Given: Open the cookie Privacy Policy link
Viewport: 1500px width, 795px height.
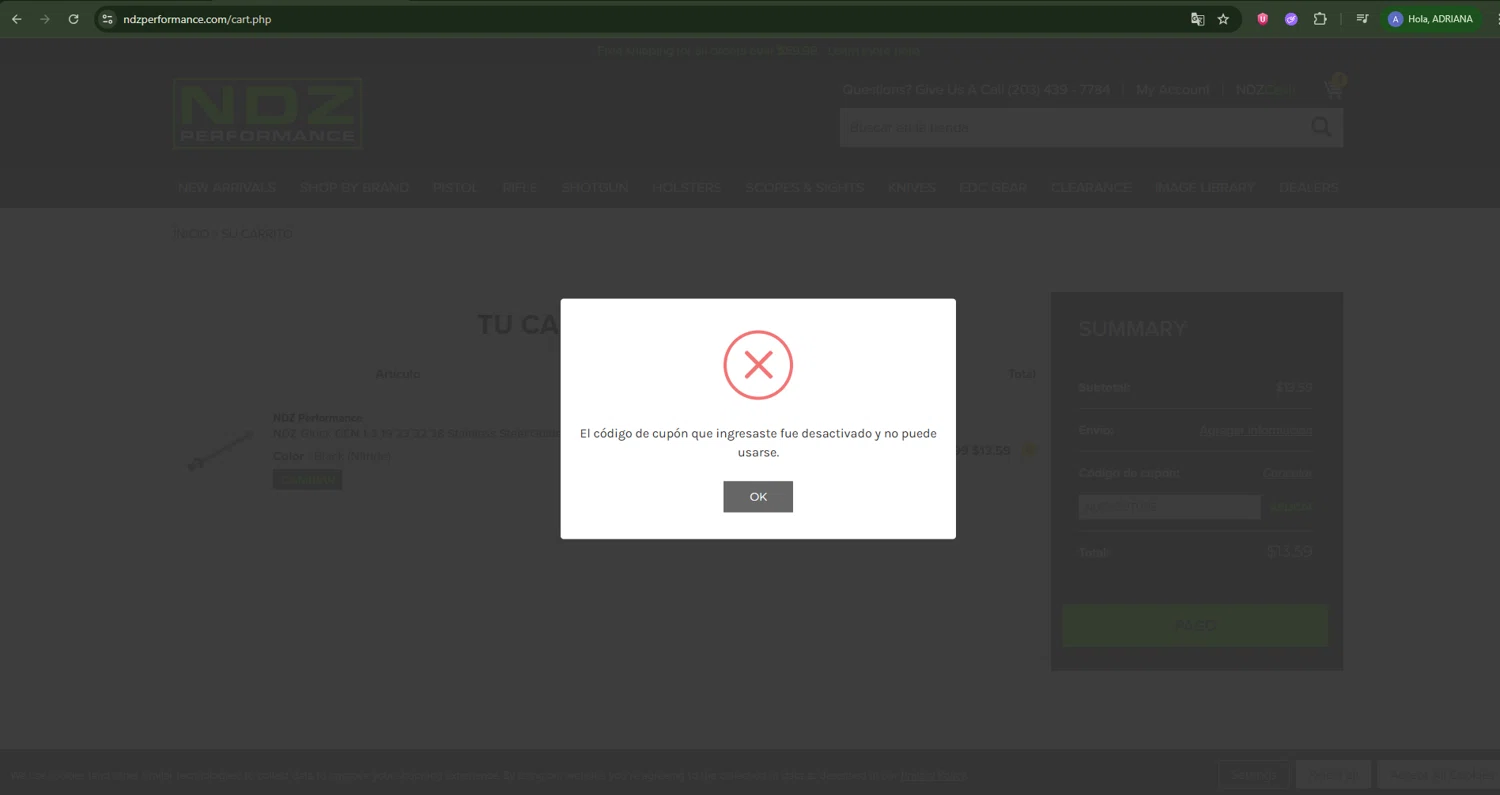Looking at the screenshot, I should (933, 775).
